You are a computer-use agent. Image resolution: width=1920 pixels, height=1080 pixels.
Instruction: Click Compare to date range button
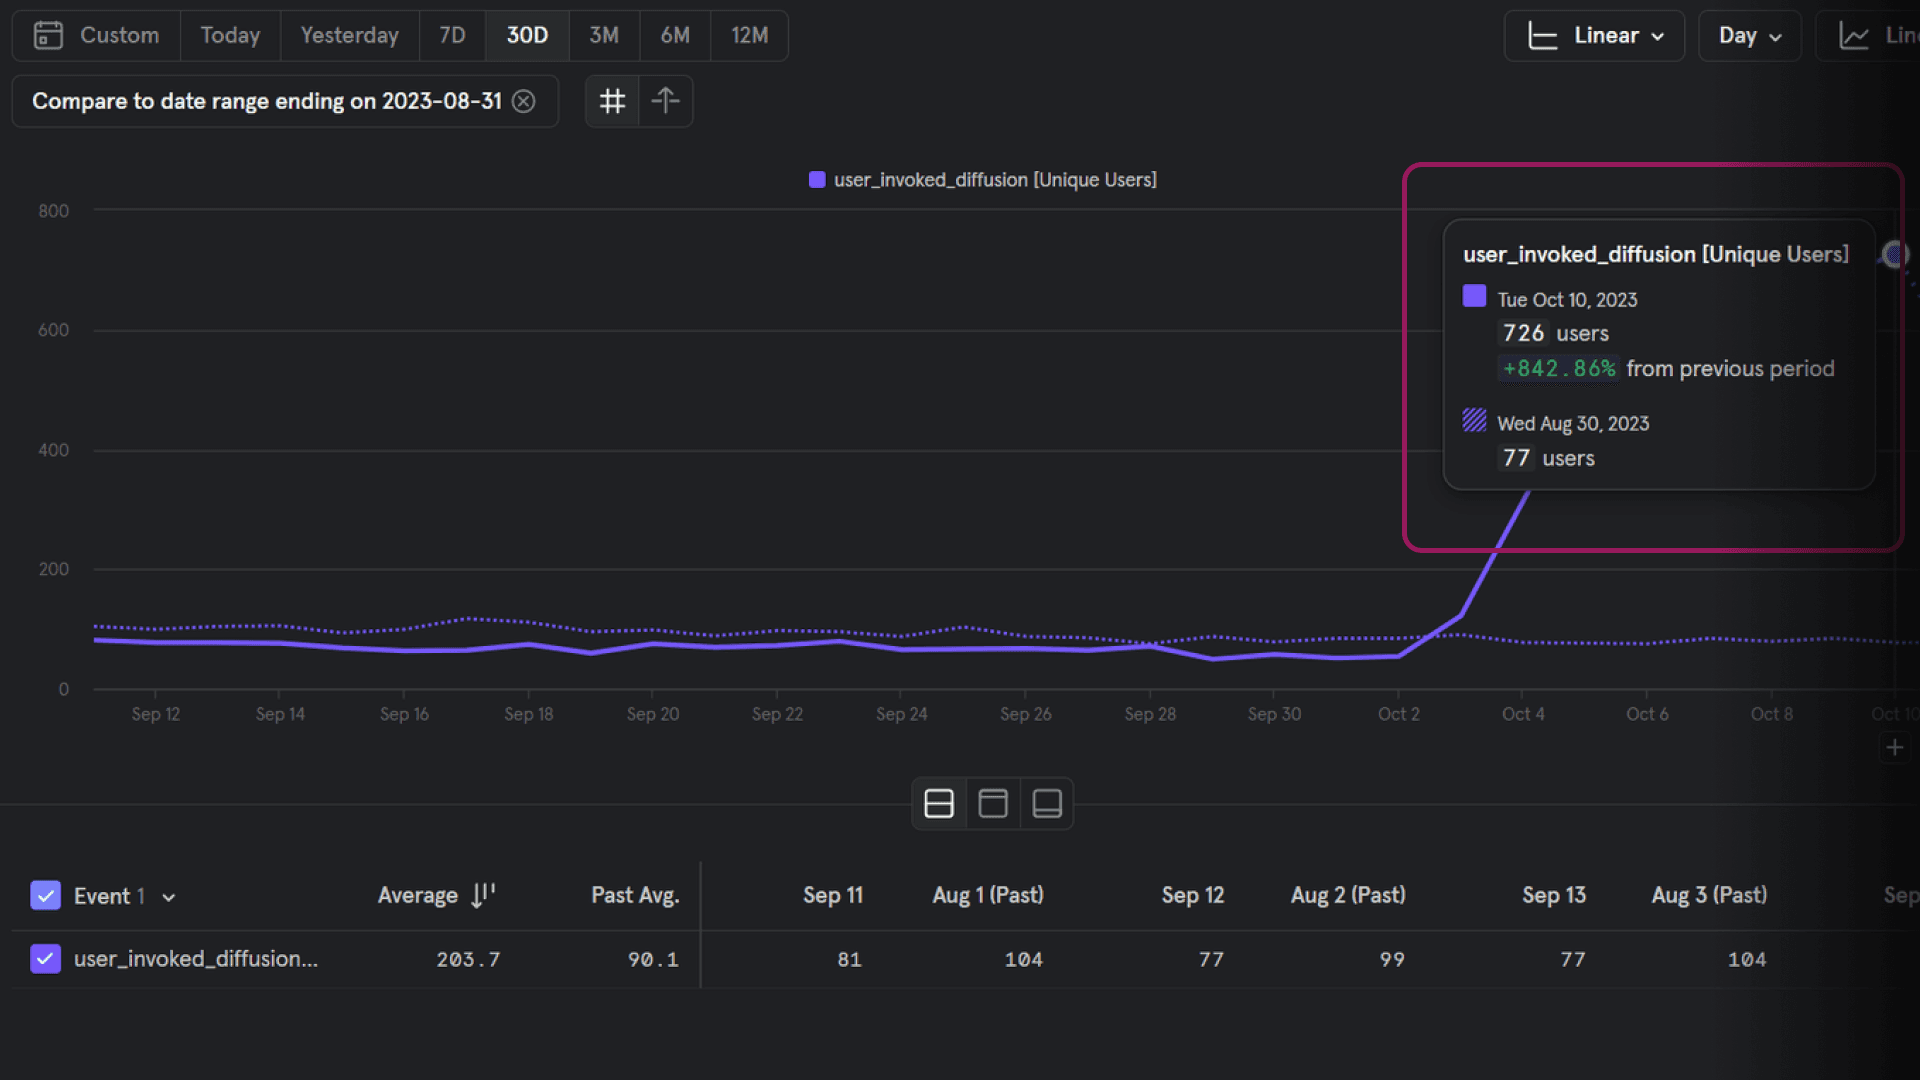(x=266, y=101)
